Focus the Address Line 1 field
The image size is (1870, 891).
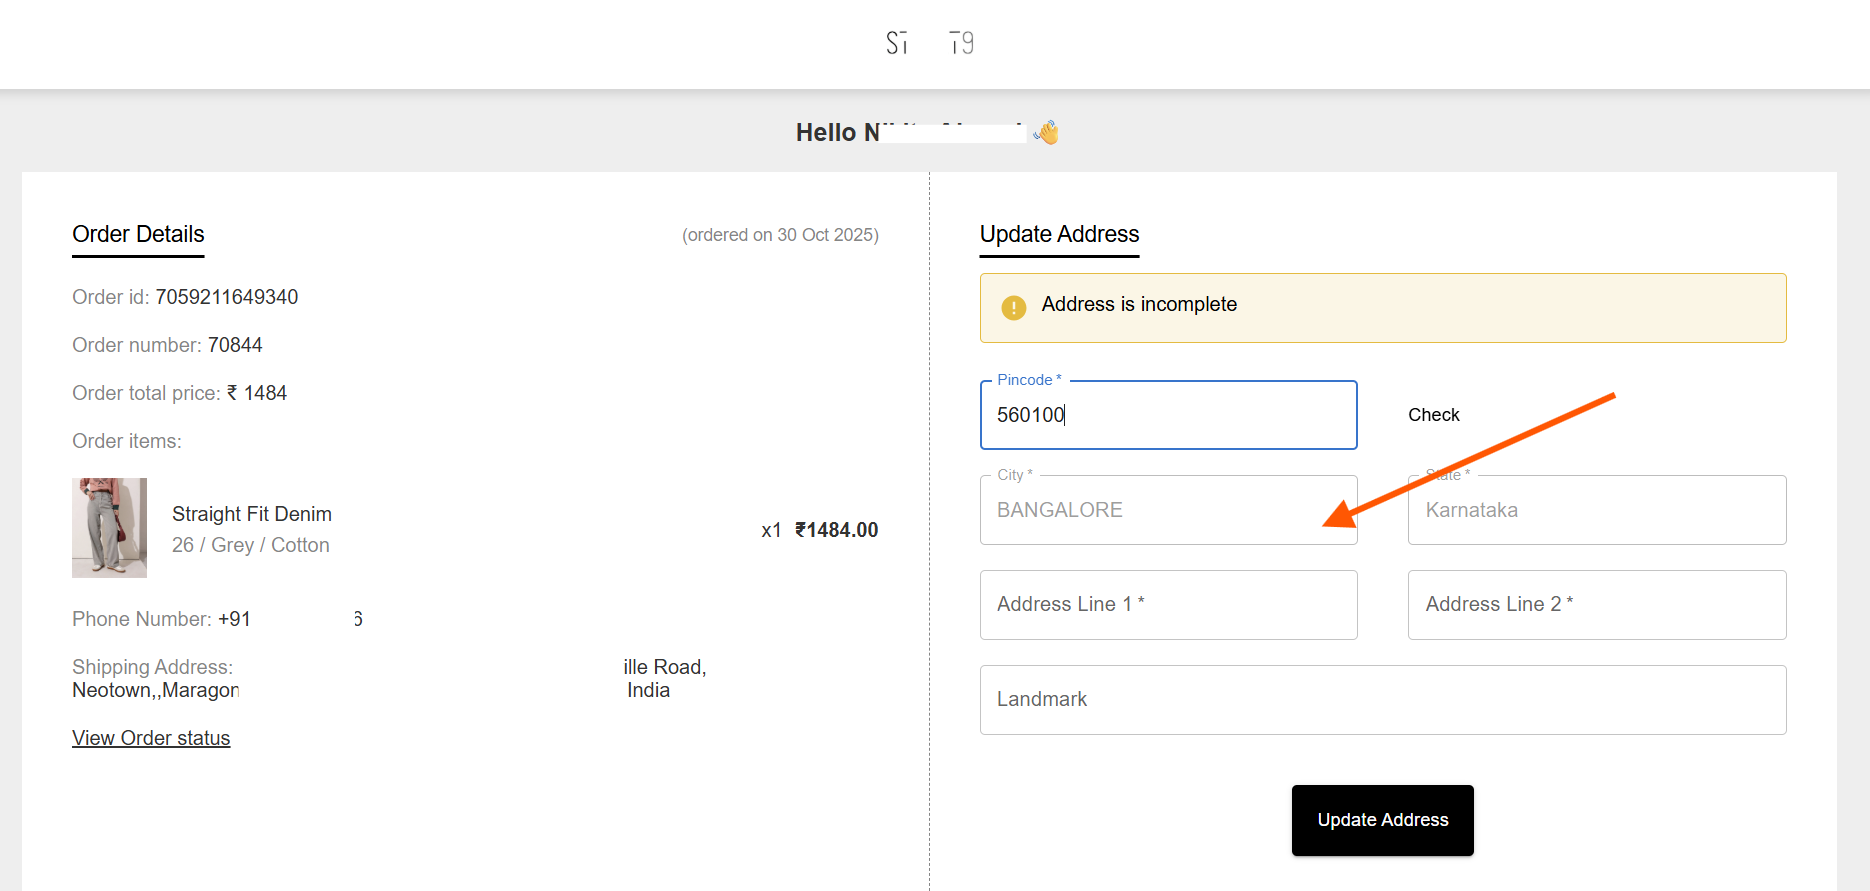[1168, 605]
